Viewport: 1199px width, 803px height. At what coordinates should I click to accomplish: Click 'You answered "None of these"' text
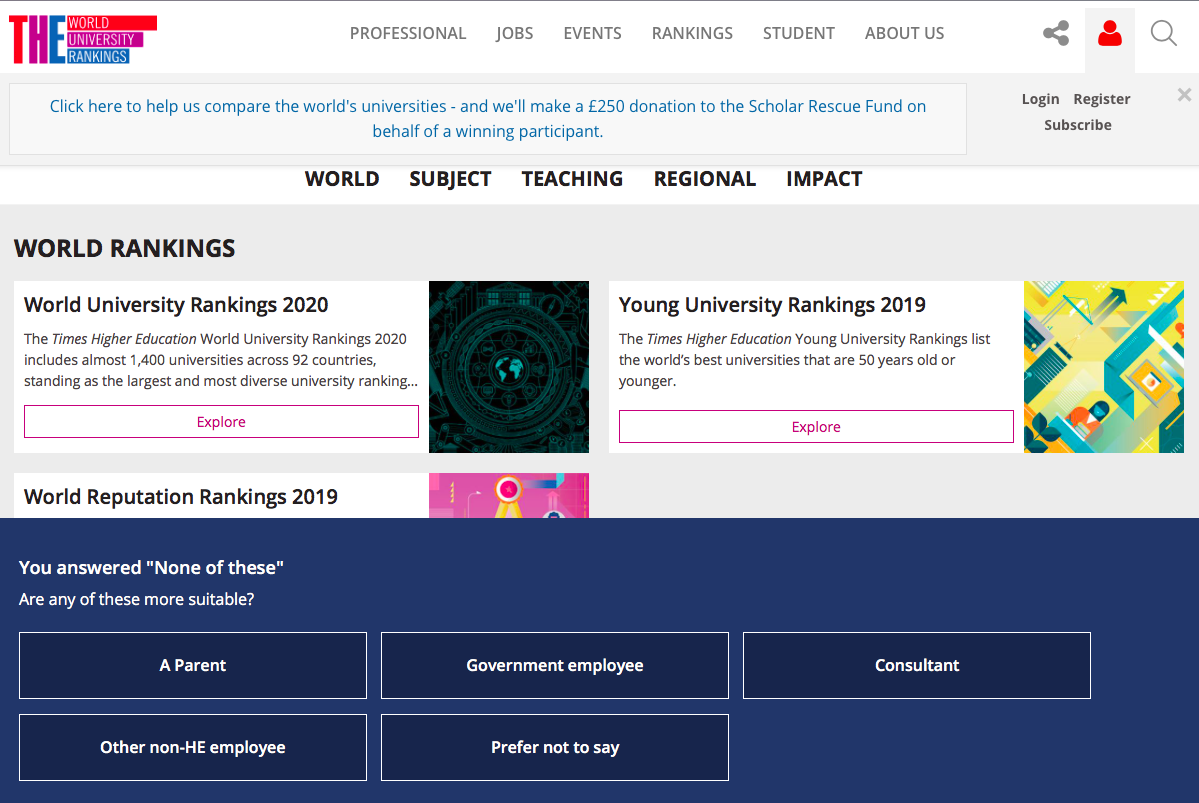[151, 567]
